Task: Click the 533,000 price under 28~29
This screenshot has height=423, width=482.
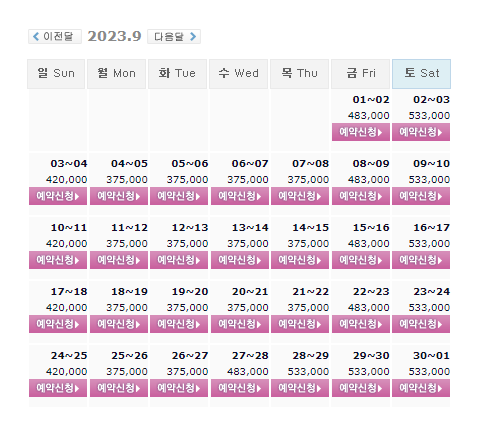Action: [x=308, y=372]
